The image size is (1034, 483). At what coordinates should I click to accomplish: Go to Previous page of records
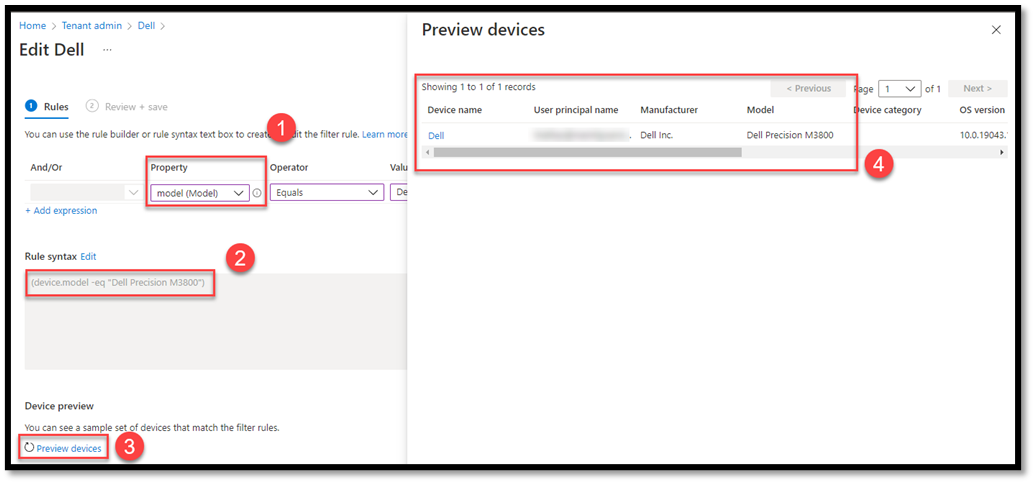[808, 88]
